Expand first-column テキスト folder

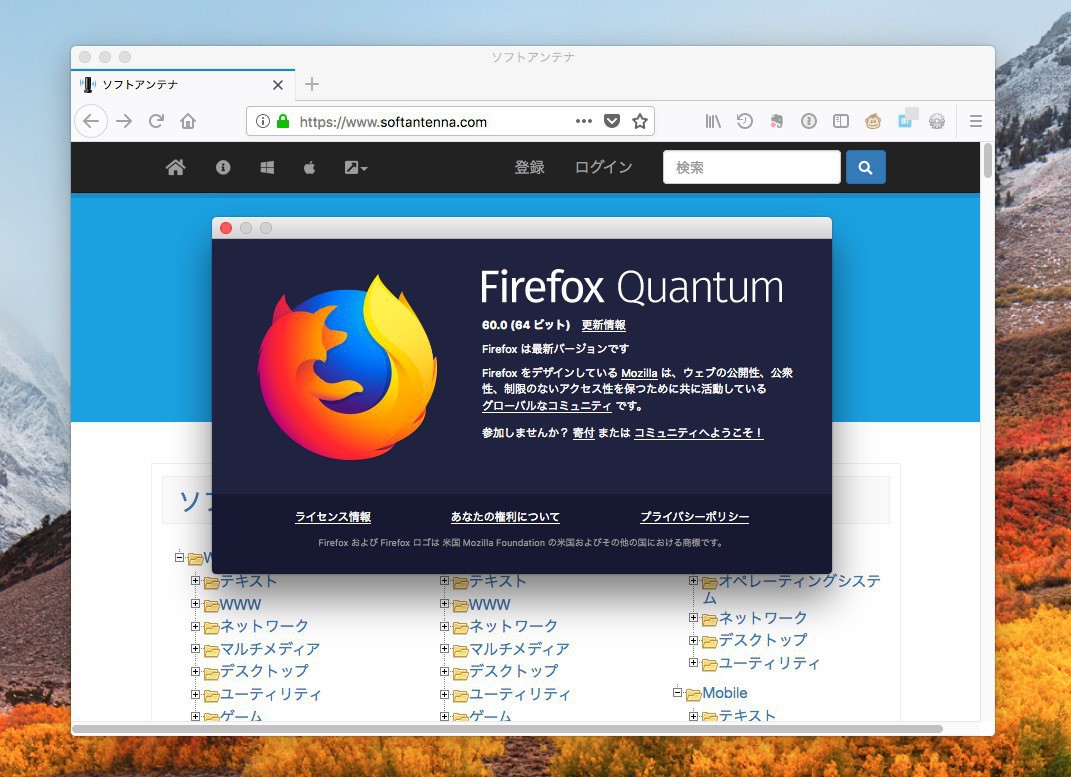coord(195,580)
